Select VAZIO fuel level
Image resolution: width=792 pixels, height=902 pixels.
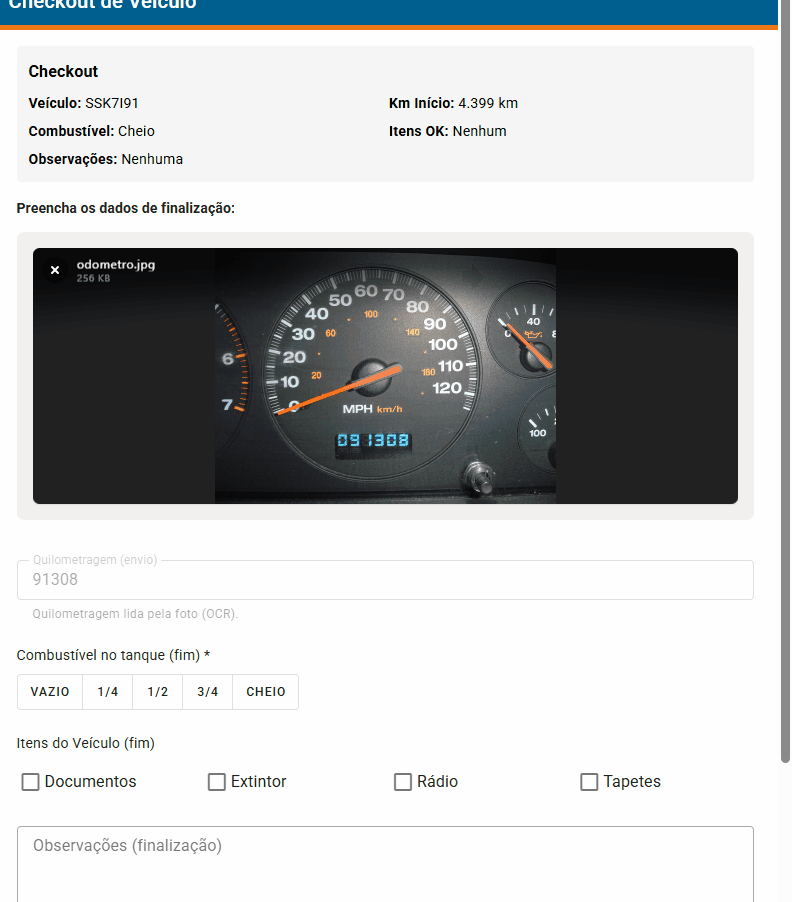pyautogui.click(x=50, y=692)
